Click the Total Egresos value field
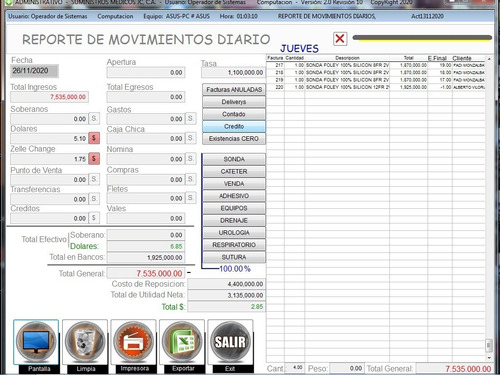Image resolution: width=500 pixels, height=375 pixels. tap(146, 97)
